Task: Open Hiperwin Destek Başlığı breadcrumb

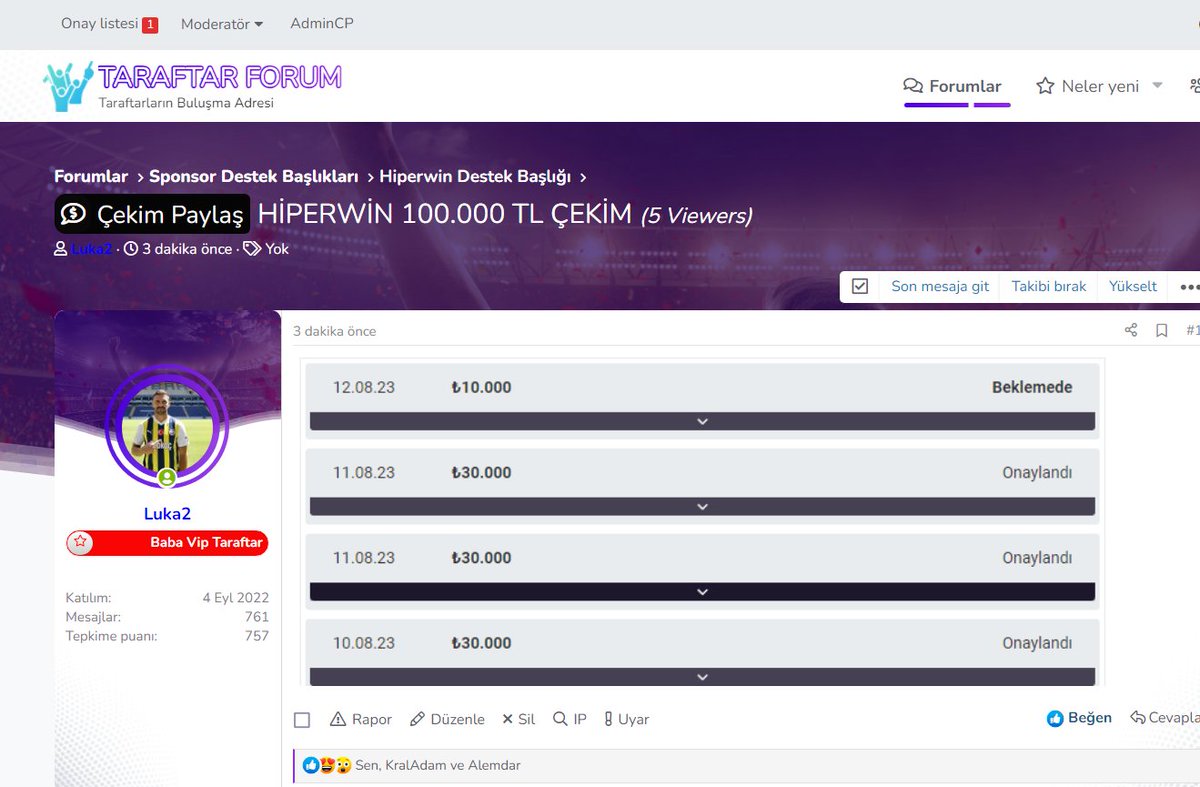Action: click(x=475, y=176)
